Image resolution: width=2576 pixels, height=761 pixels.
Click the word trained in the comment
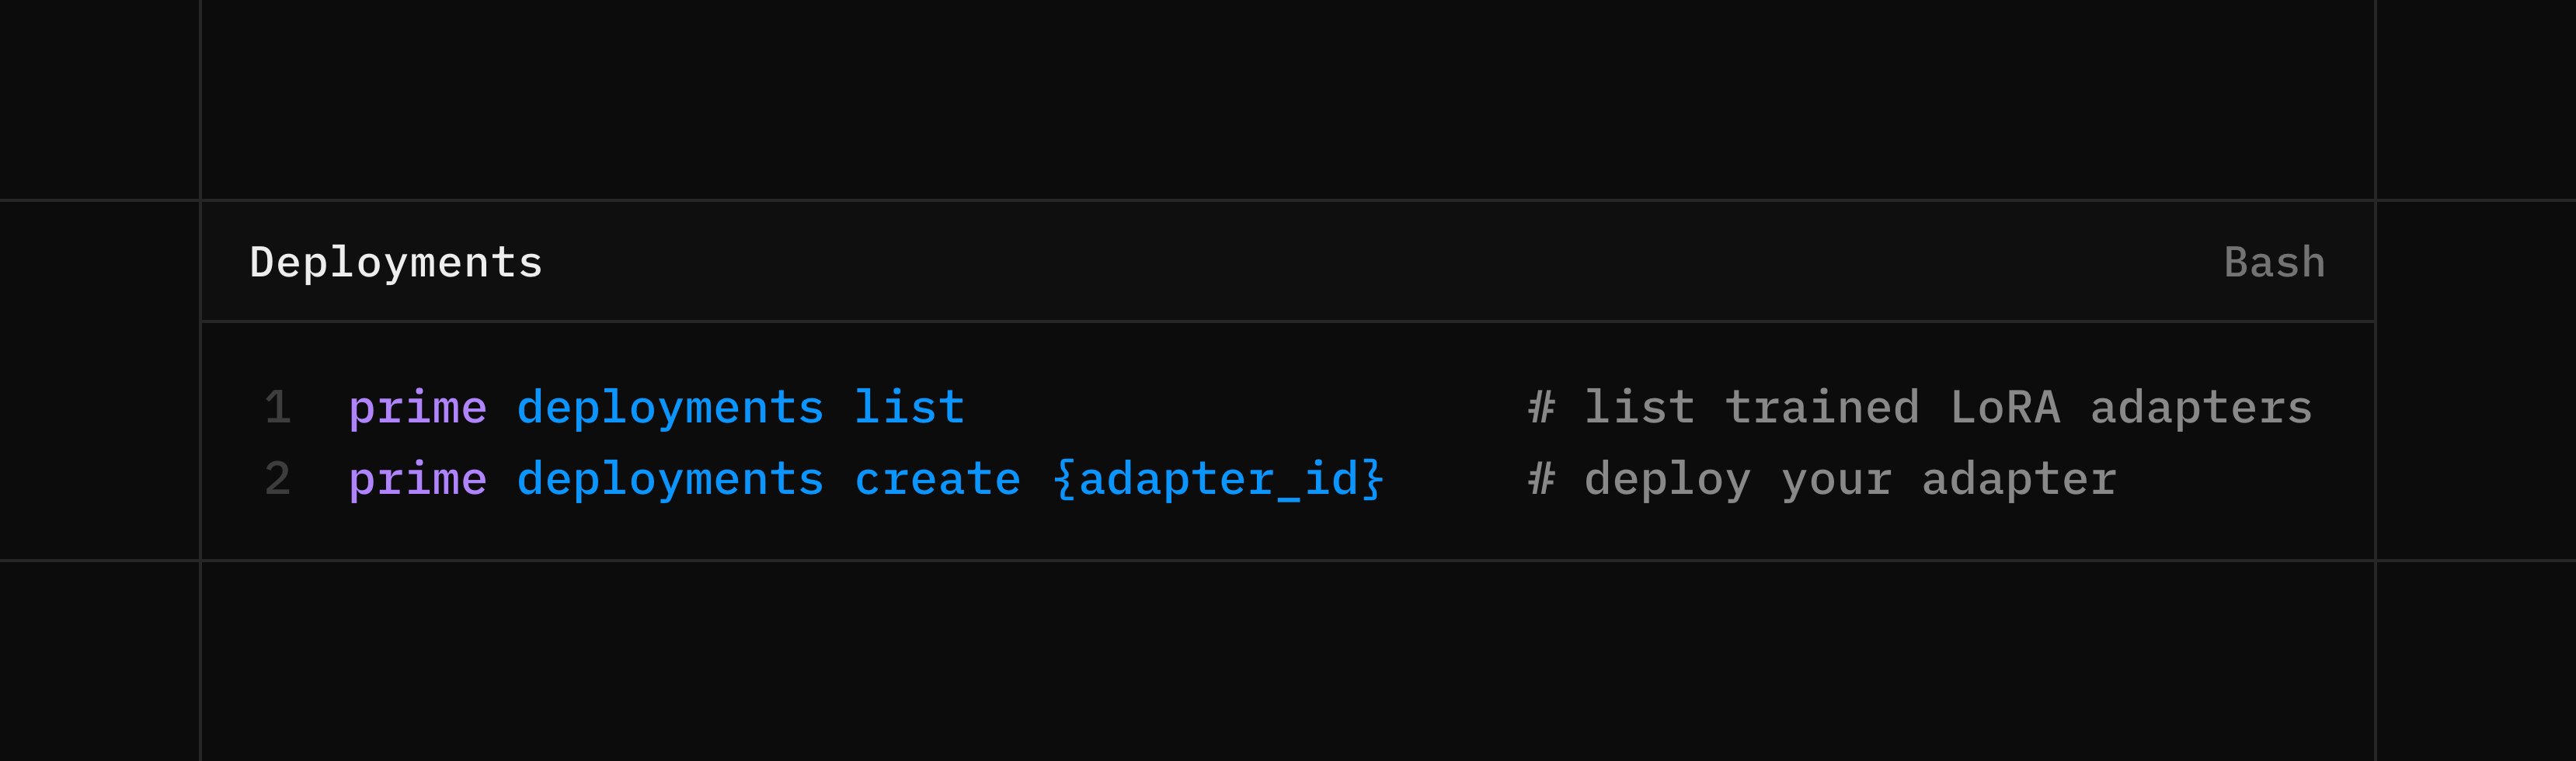pyautogui.click(x=1822, y=408)
